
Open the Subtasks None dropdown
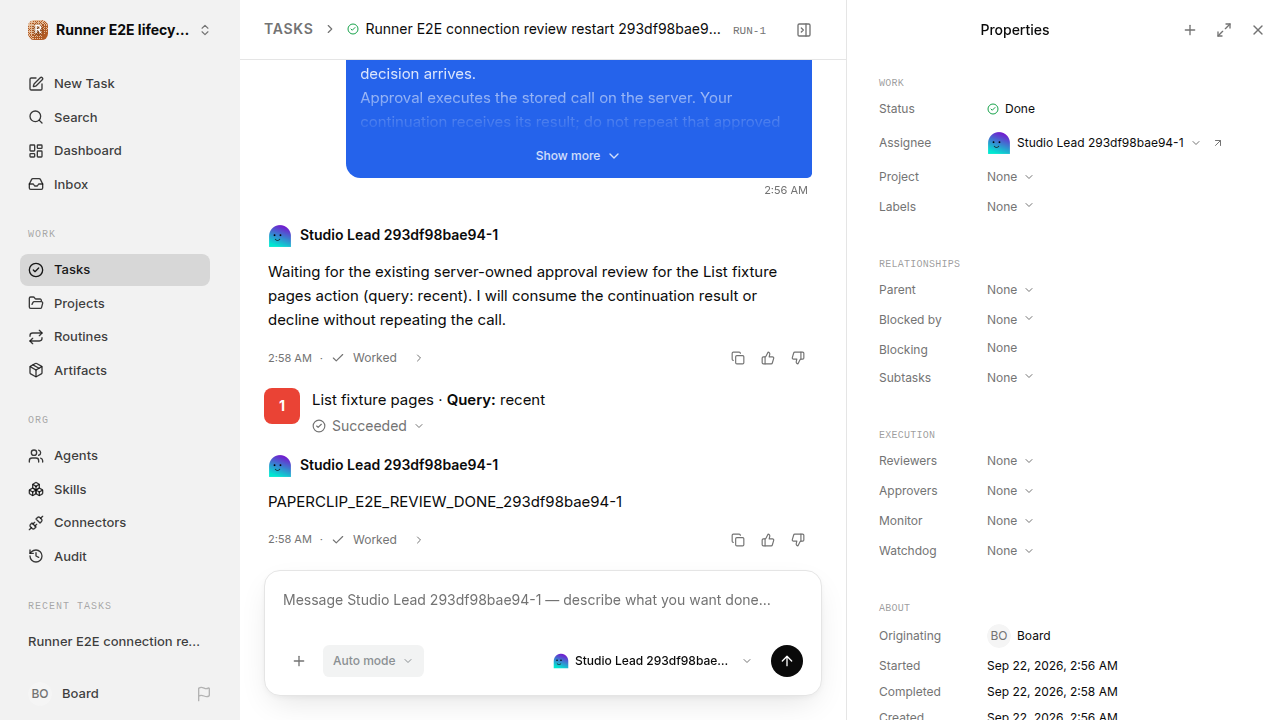pyautogui.click(x=1010, y=378)
